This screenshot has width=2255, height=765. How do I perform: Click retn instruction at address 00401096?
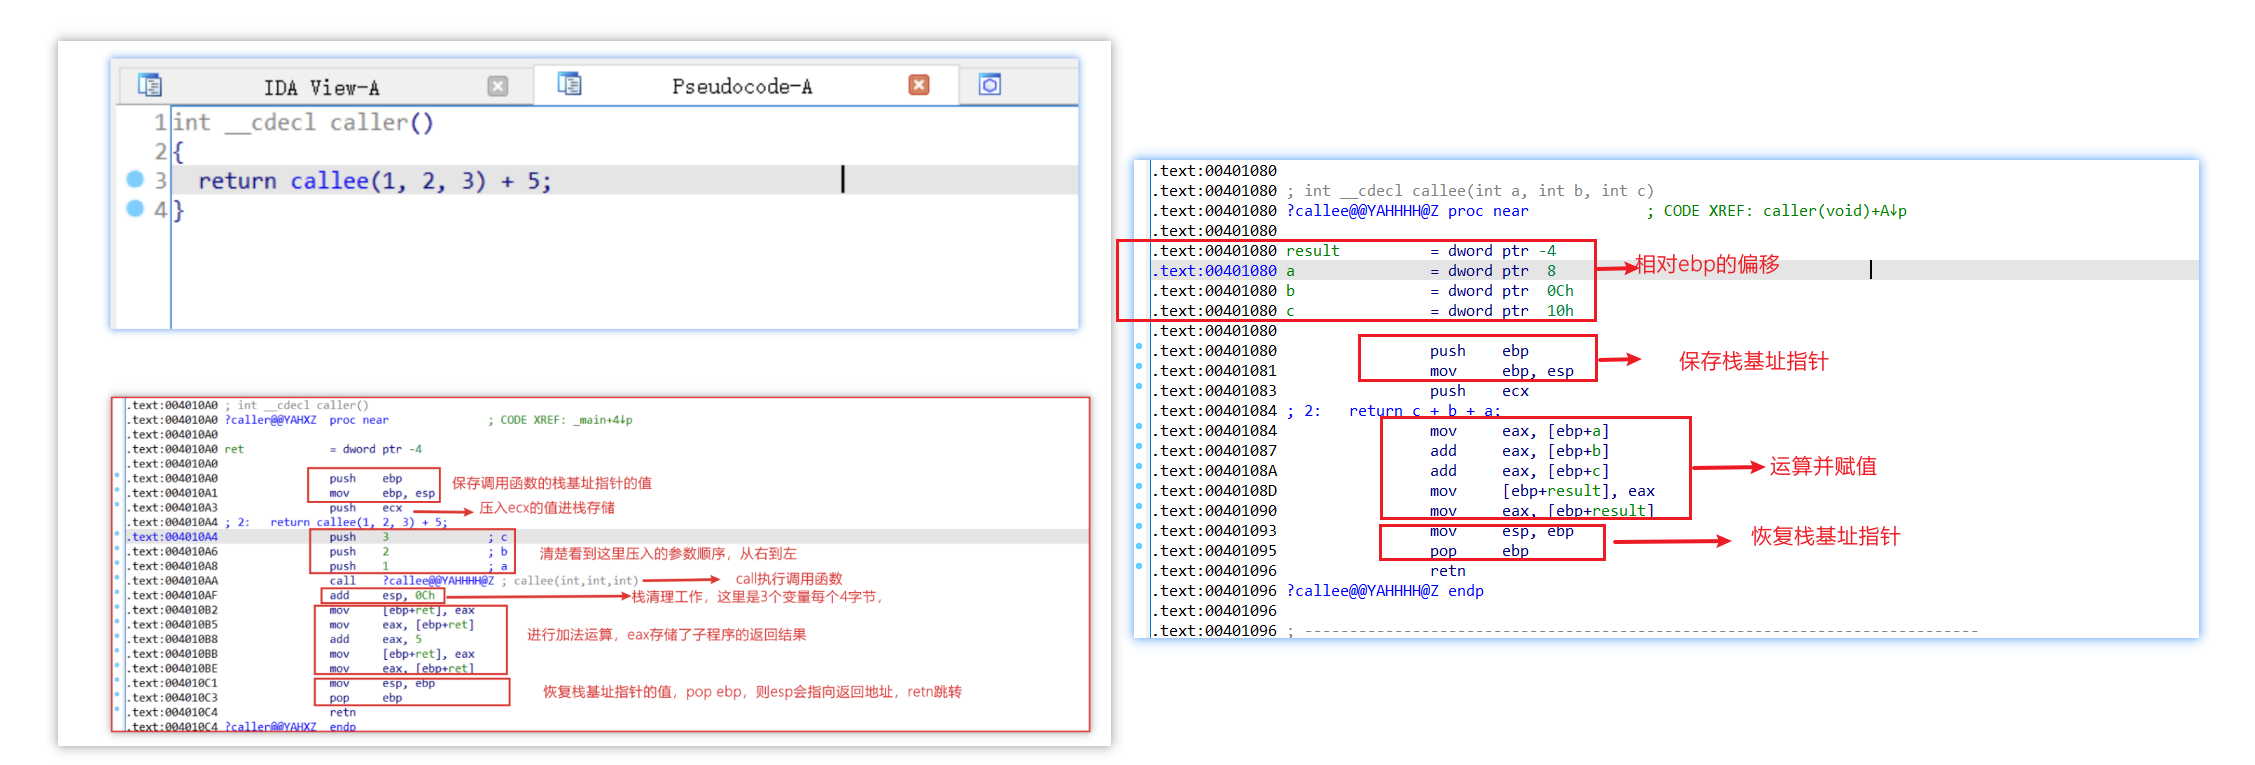tap(1447, 571)
